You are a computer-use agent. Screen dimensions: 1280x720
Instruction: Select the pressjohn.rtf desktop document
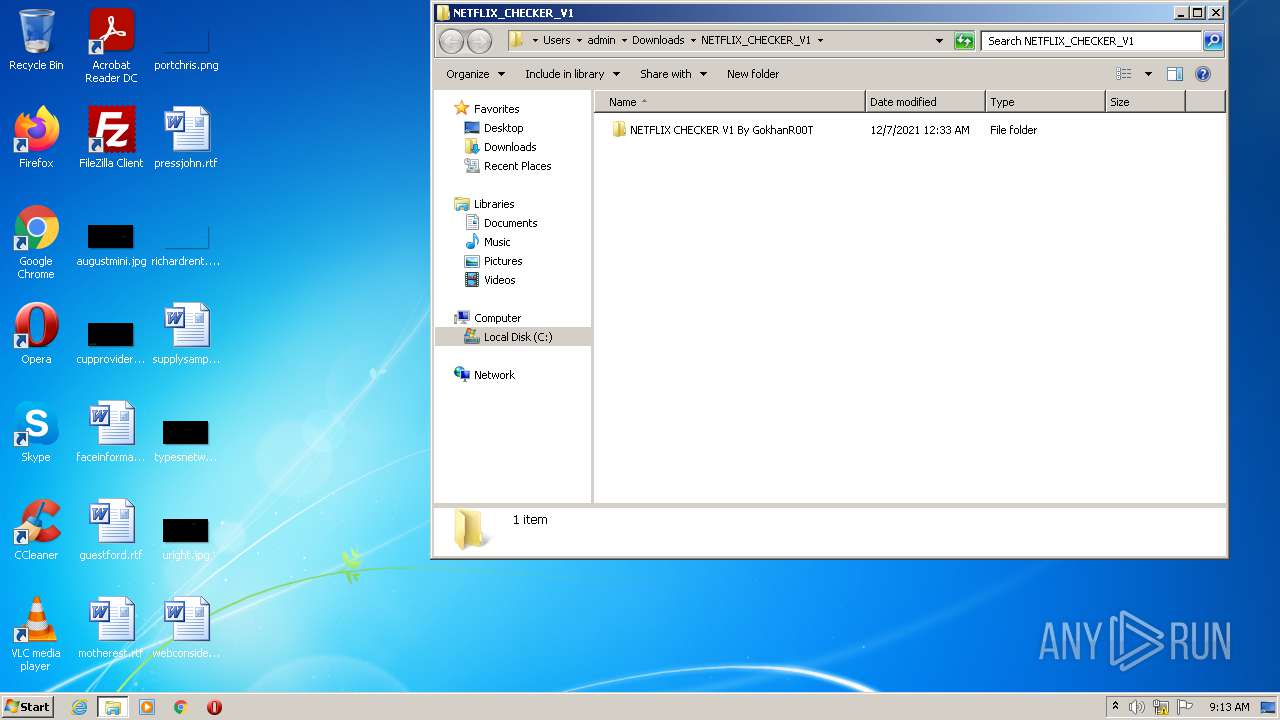[x=186, y=137]
